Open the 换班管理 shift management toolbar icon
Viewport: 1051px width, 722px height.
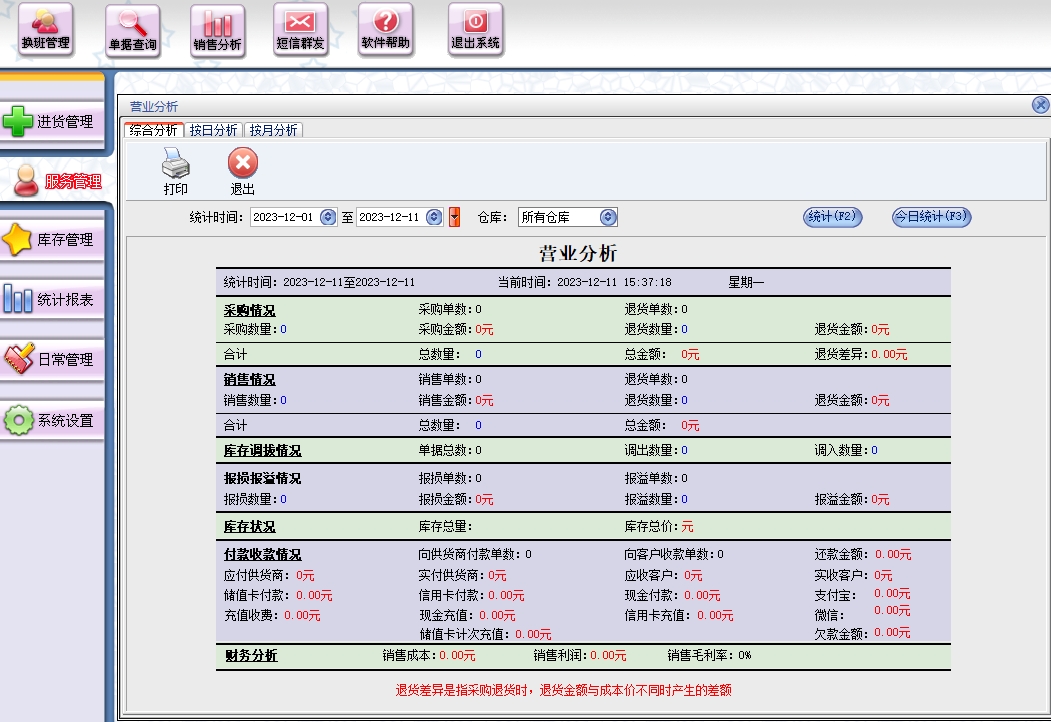(46, 30)
